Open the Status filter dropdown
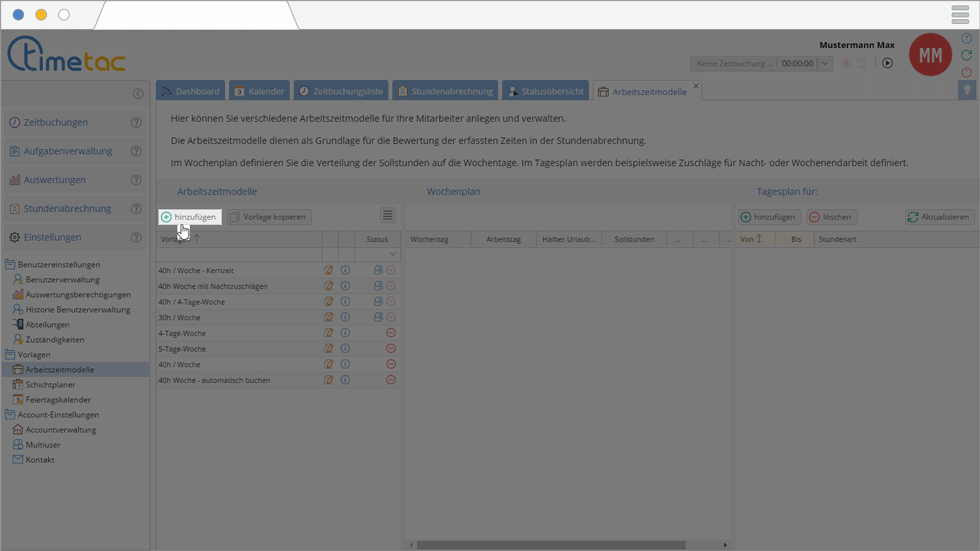 pos(392,254)
